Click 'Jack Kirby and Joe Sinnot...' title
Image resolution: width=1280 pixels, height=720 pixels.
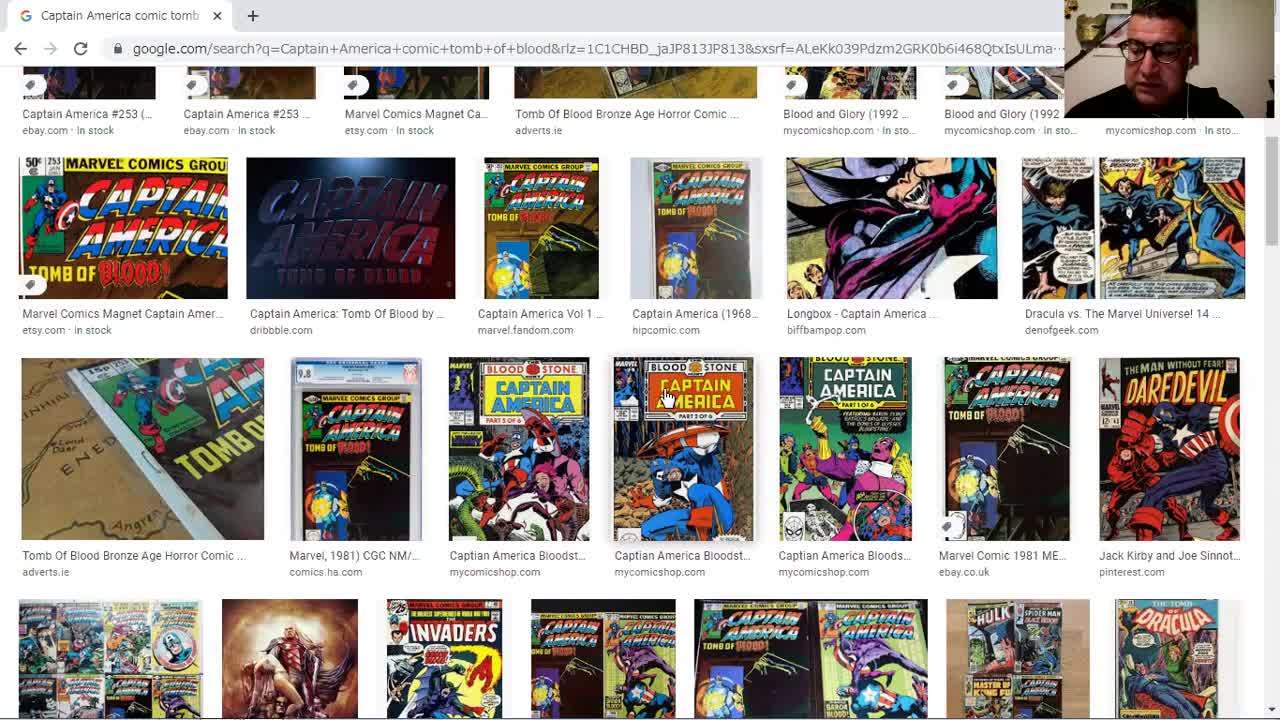tap(1169, 556)
